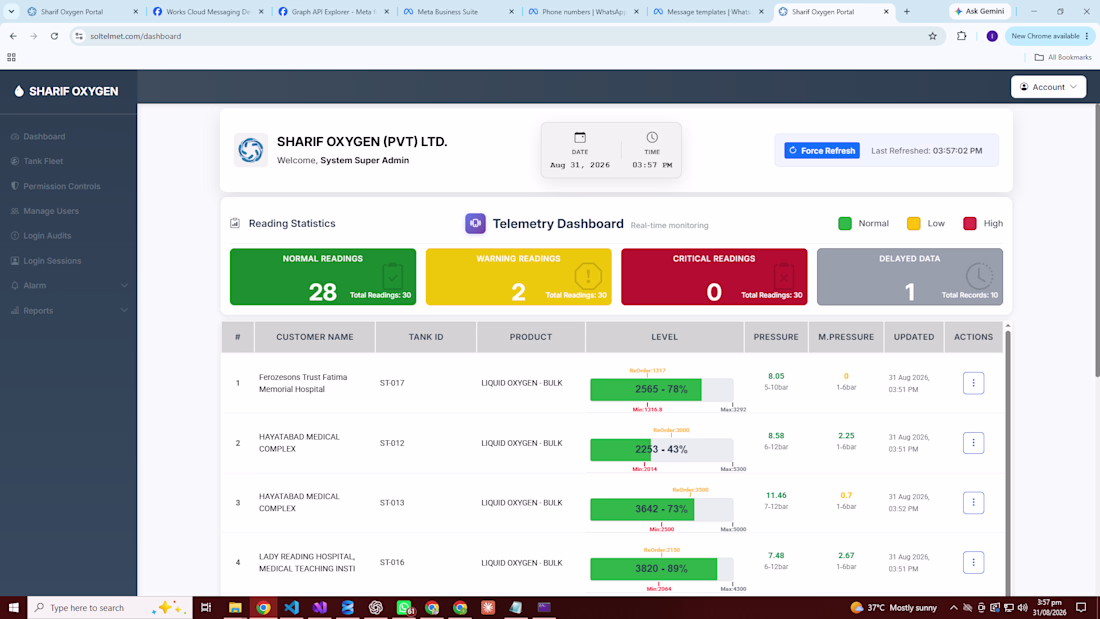The width and height of the screenshot is (1100, 619).
Task: Open Login Sessions page
Action: point(46,260)
